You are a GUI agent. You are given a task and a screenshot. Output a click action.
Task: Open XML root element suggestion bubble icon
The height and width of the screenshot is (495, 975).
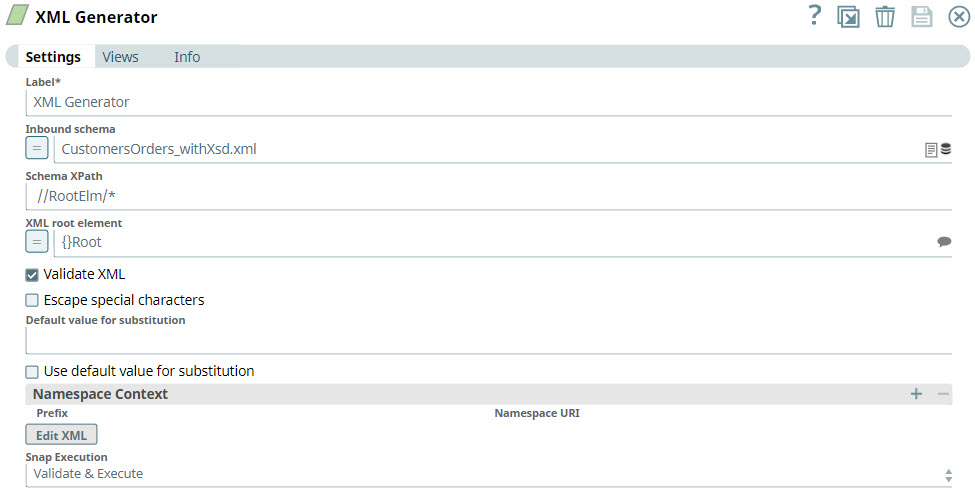tap(944, 242)
